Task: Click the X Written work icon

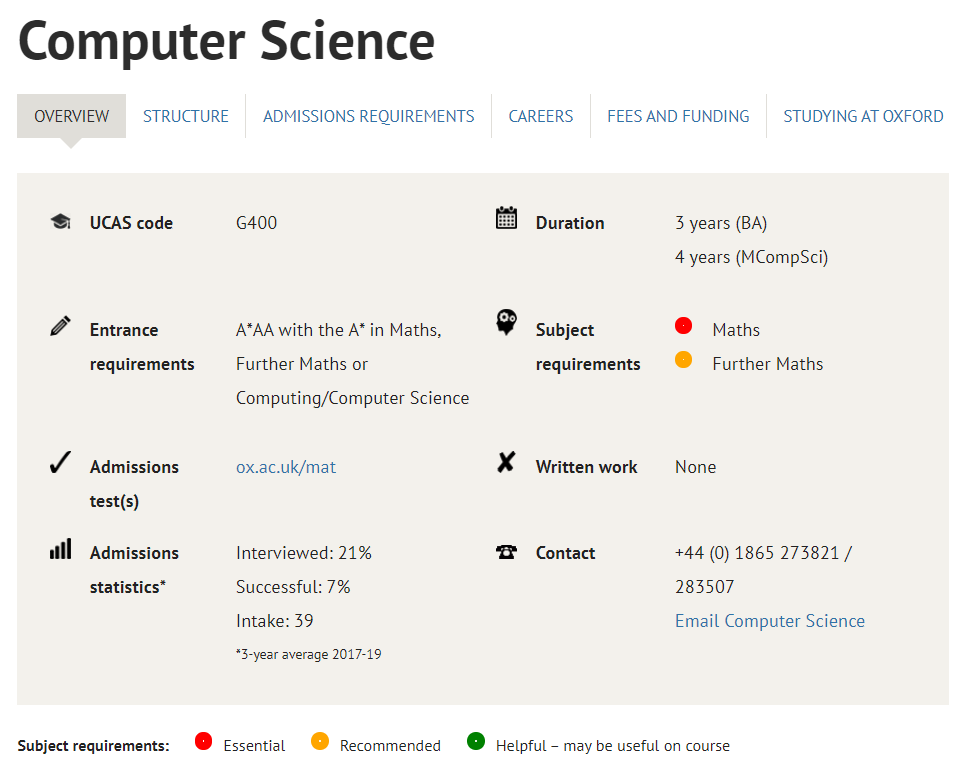Action: pyautogui.click(x=506, y=462)
